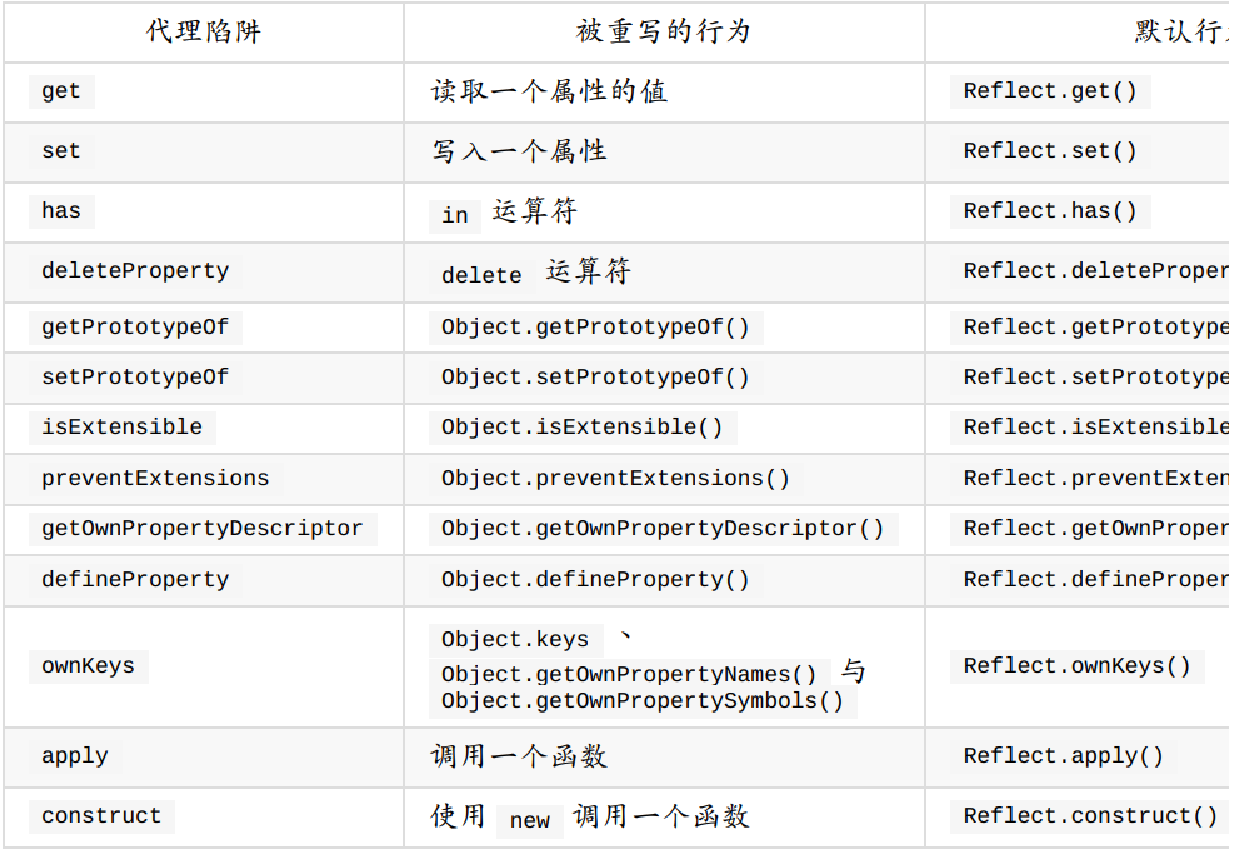This screenshot has width=1233, height=851.
Task: Click the isExtensible trap label
Action: [x=122, y=427]
